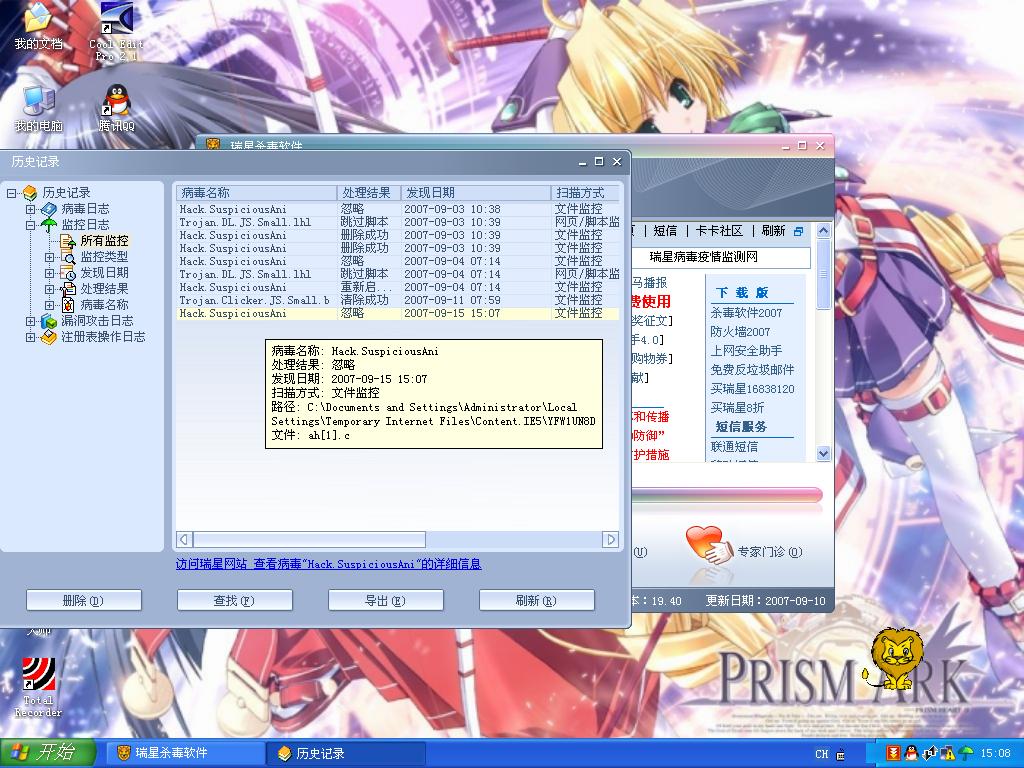1024x768 pixels.
Task: Click 瑞星病毒疫情监测网 banner
Action: (703, 257)
